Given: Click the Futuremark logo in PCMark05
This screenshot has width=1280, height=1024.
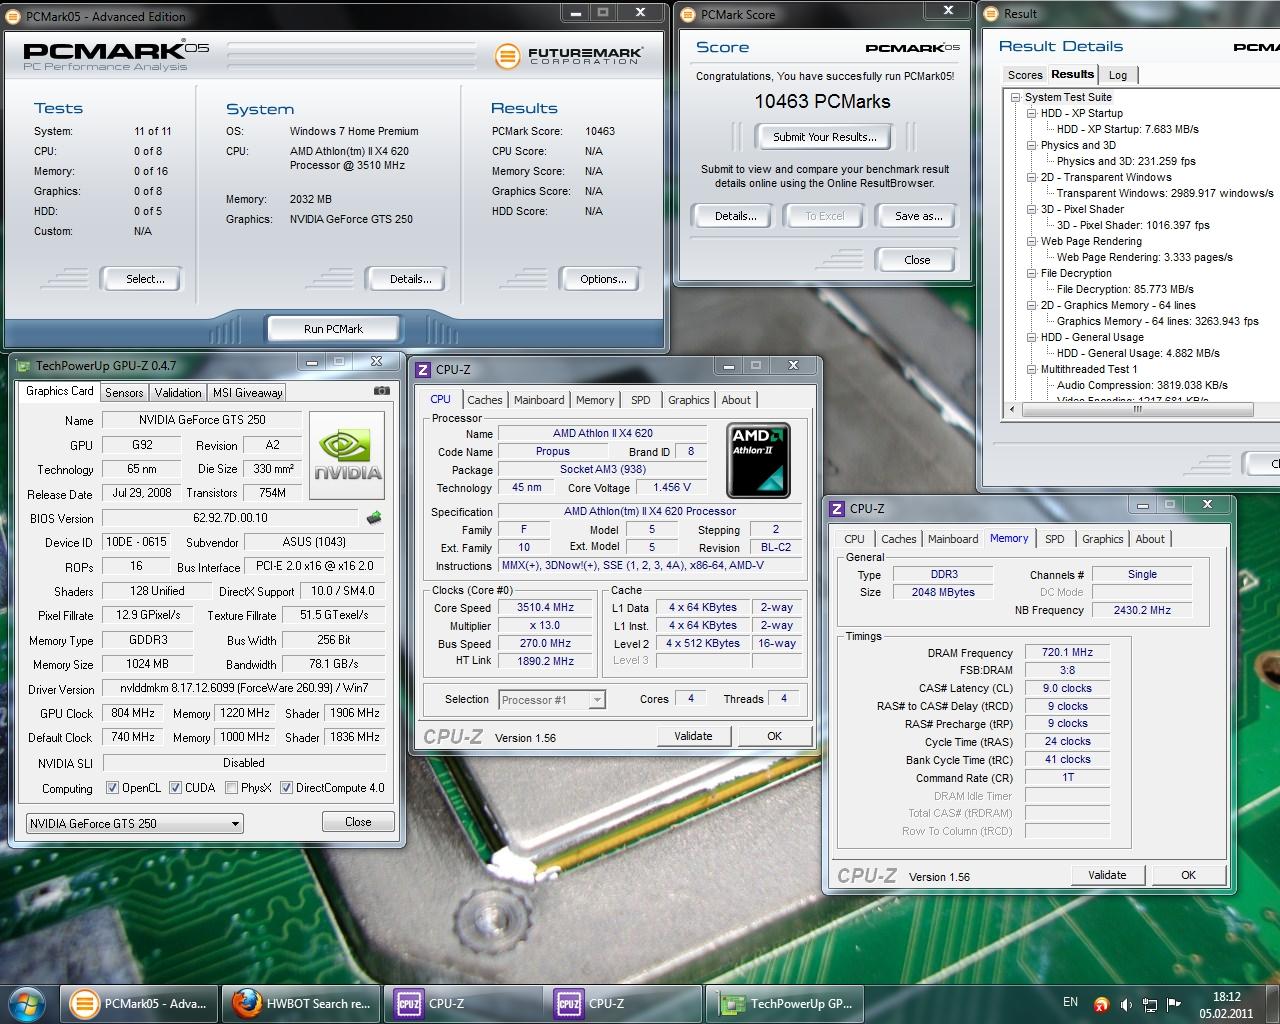Looking at the screenshot, I should 570,55.
